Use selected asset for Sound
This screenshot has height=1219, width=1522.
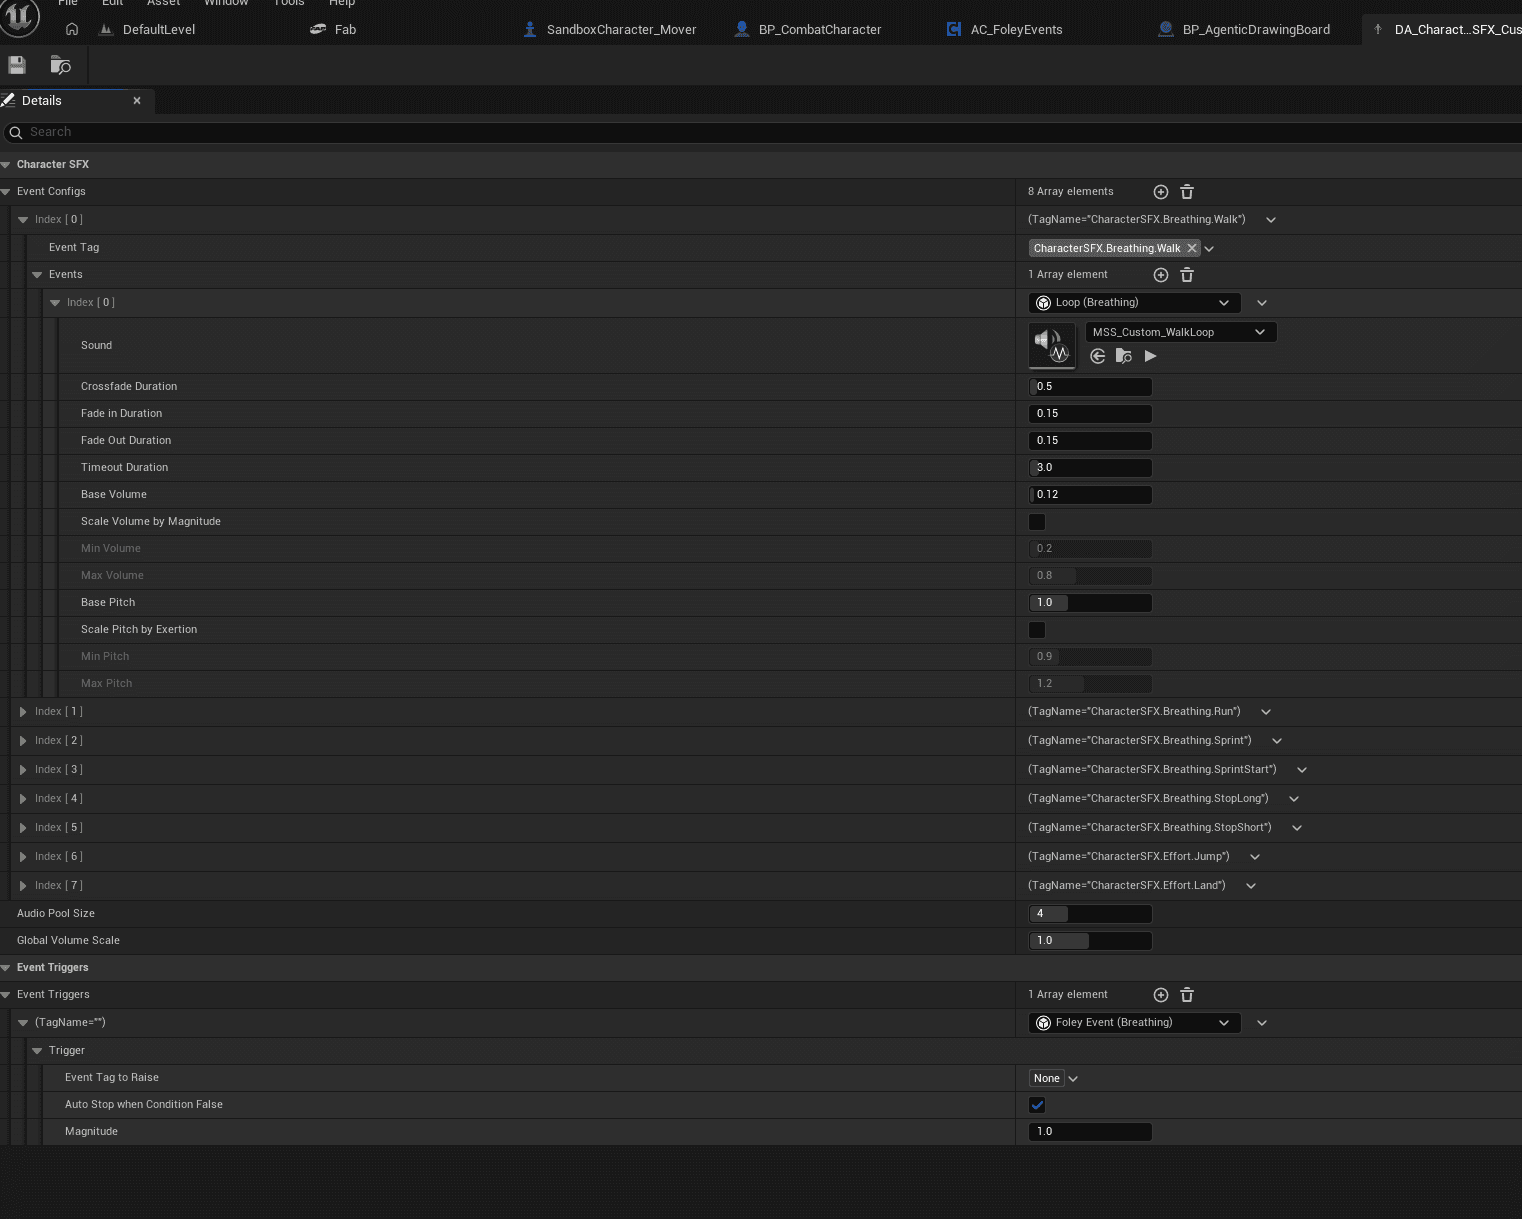click(1098, 356)
